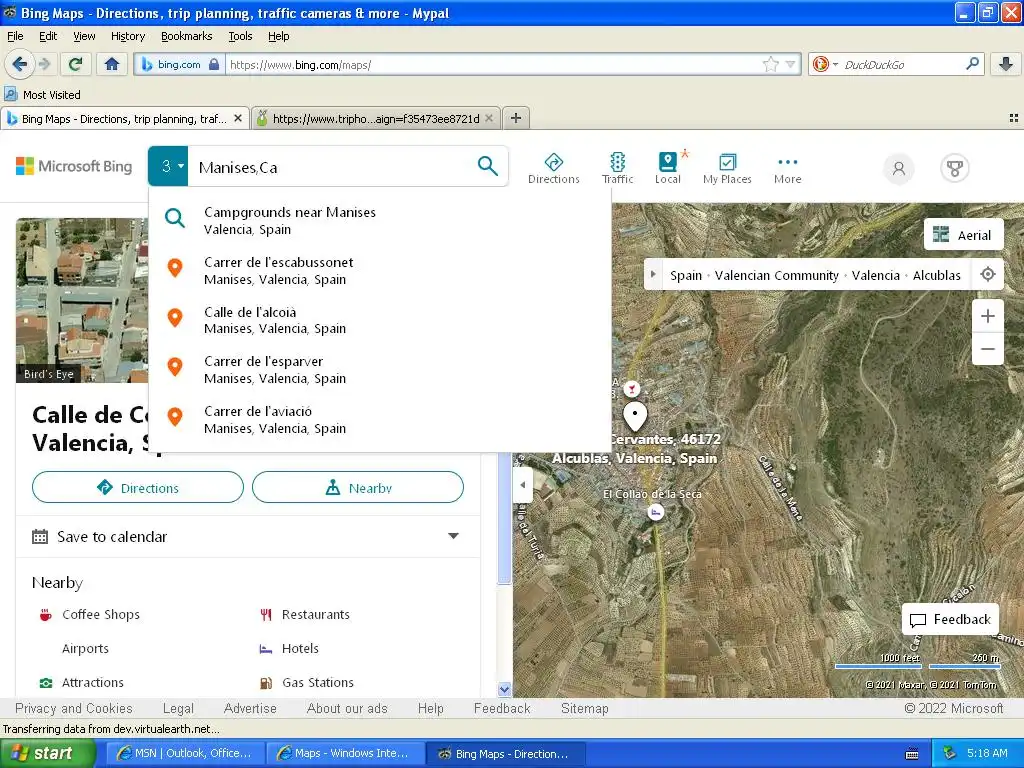Image resolution: width=1024 pixels, height=768 pixels.
Task: Click the search magnifier in Bing Maps box
Action: (487, 166)
